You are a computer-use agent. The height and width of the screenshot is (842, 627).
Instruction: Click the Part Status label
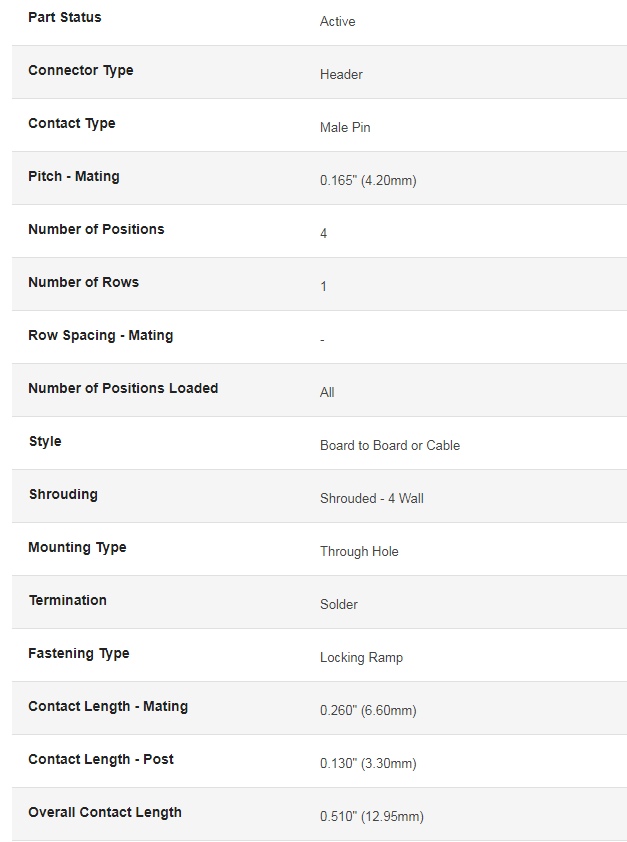[64, 17]
